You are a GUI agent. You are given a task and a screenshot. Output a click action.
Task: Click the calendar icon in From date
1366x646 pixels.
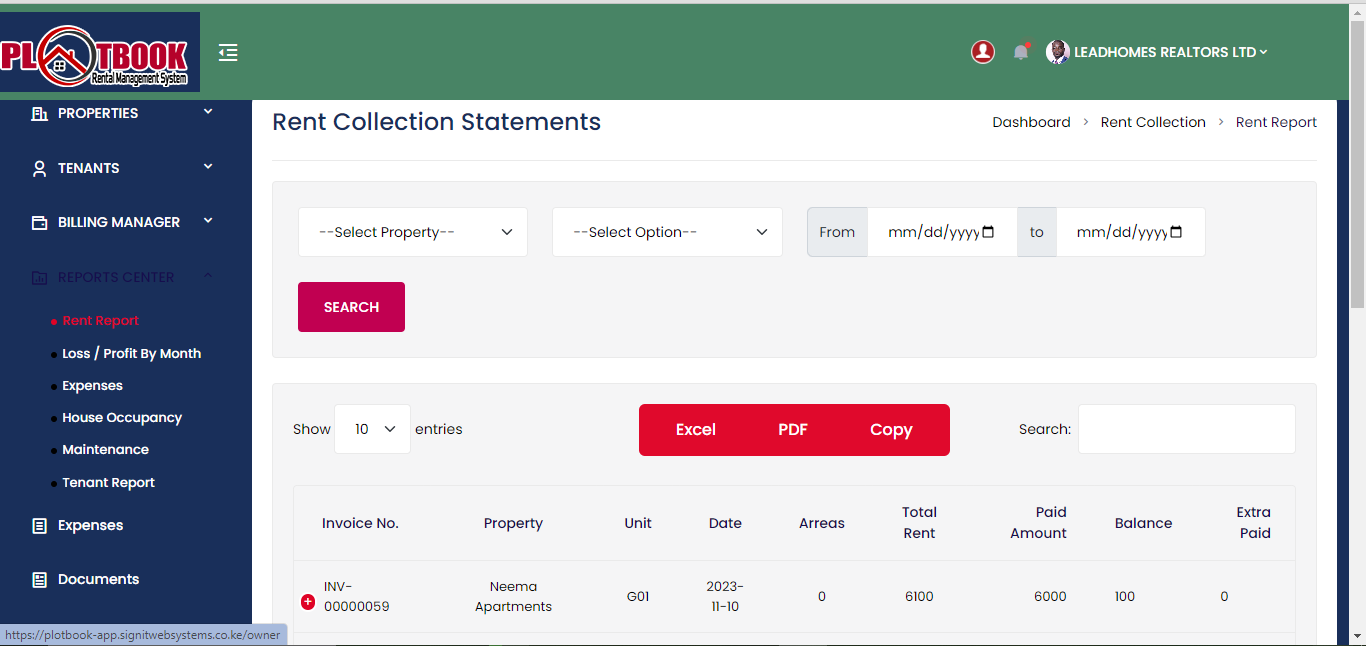tap(988, 232)
